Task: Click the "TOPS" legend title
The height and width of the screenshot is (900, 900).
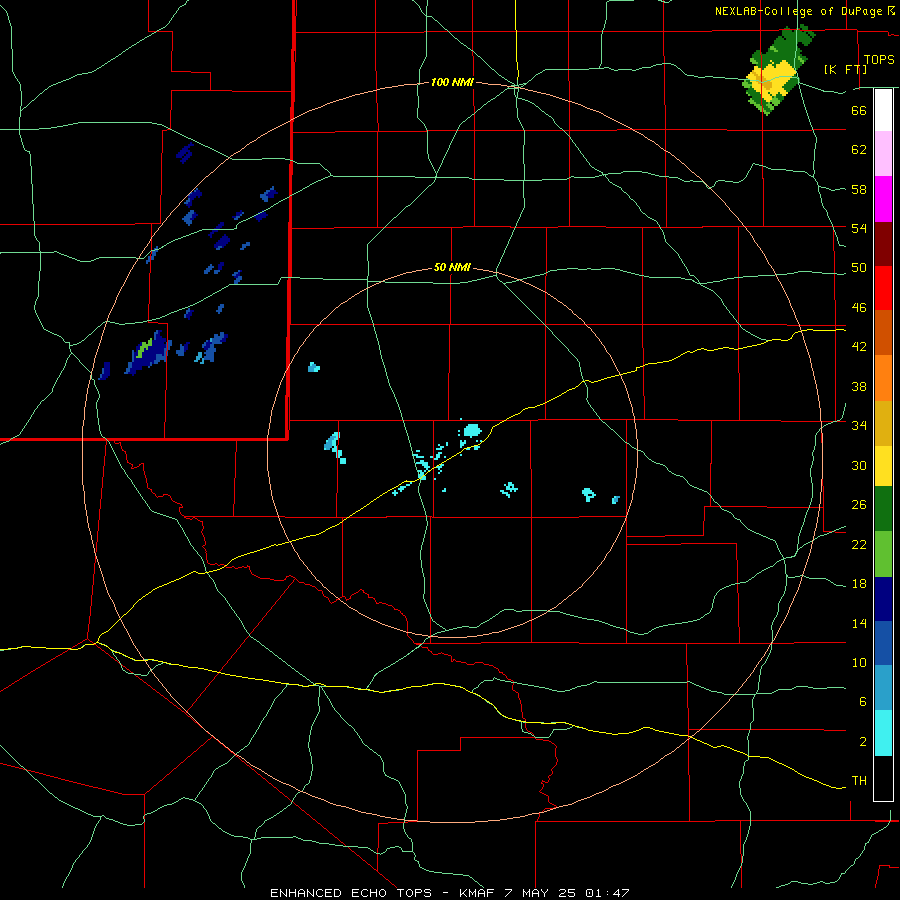Action: coord(879,60)
